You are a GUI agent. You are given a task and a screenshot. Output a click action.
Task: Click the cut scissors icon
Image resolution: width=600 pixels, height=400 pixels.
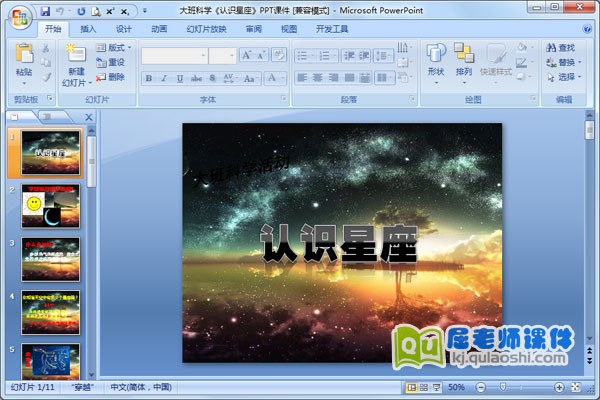tap(46, 48)
